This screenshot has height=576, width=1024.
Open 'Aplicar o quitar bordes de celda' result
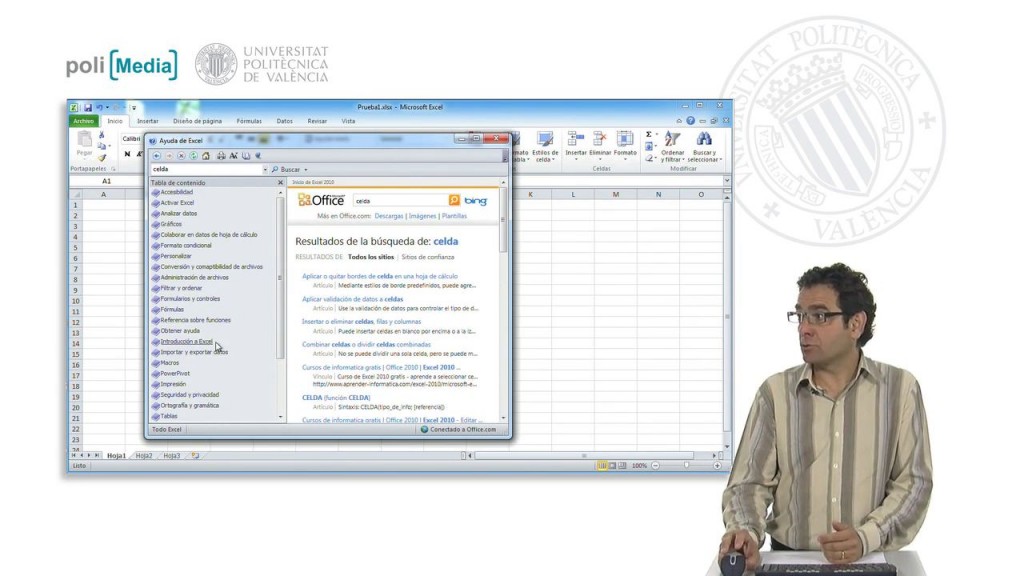379,276
